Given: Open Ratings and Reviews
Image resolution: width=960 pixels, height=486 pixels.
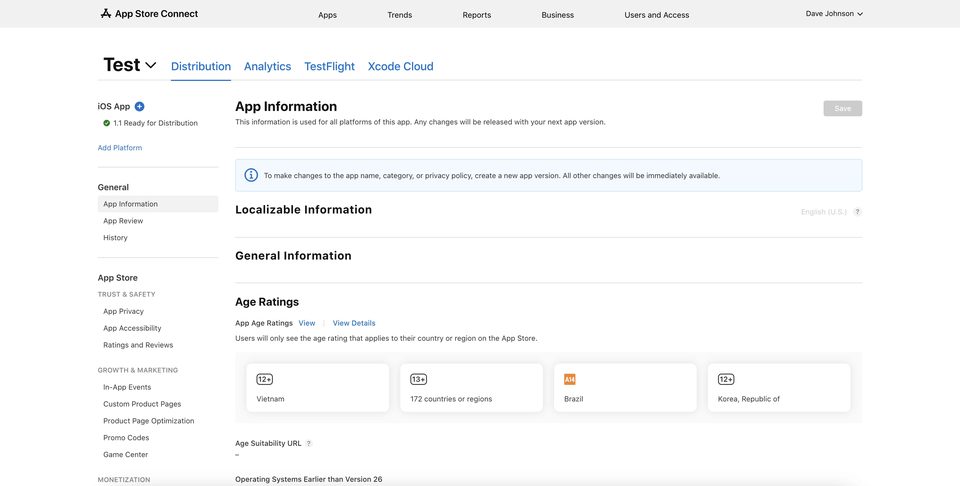Looking at the screenshot, I should pyautogui.click(x=138, y=345).
